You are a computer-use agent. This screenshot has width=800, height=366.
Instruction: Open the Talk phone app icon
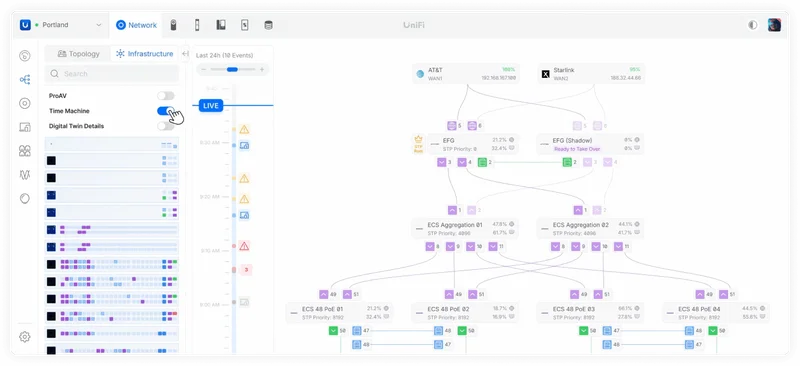click(x=221, y=25)
